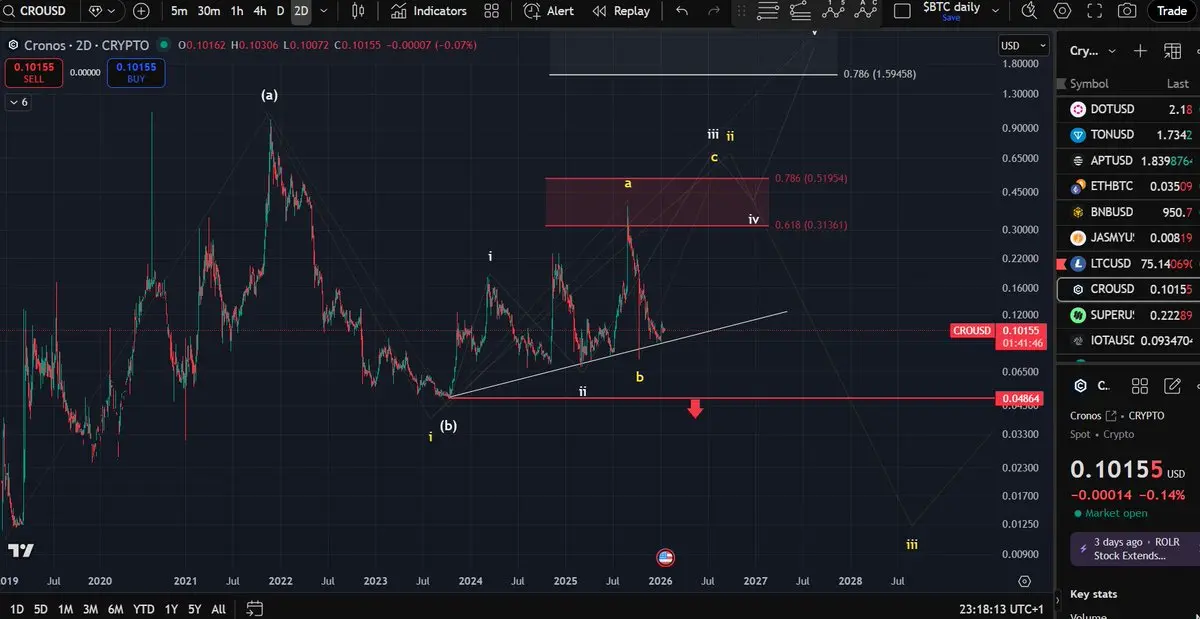Take a chart snapshot with camera icon
Image resolution: width=1200 pixels, height=619 pixels.
coord(1127,11)
